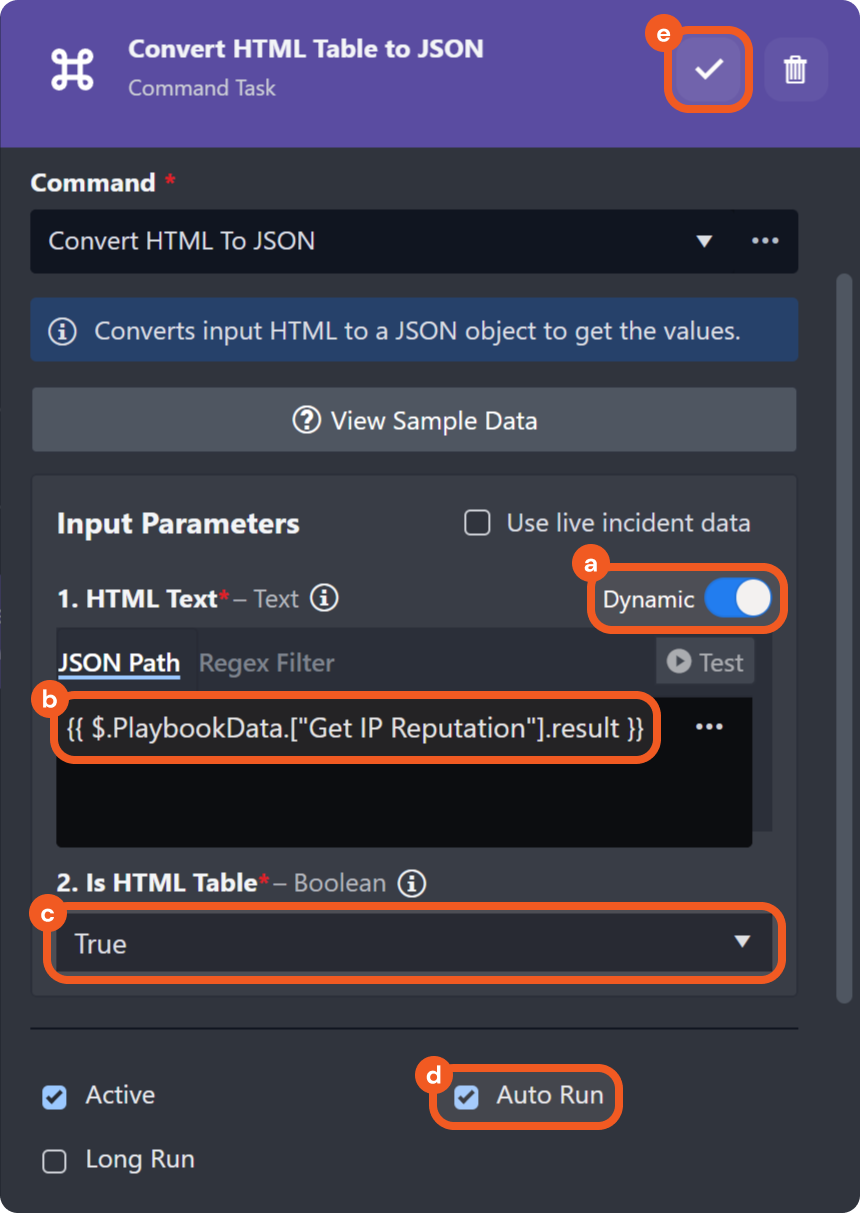Click the trash delete icon
Image resolution: width=860 pixels, height=1213 pixels.
795,69
